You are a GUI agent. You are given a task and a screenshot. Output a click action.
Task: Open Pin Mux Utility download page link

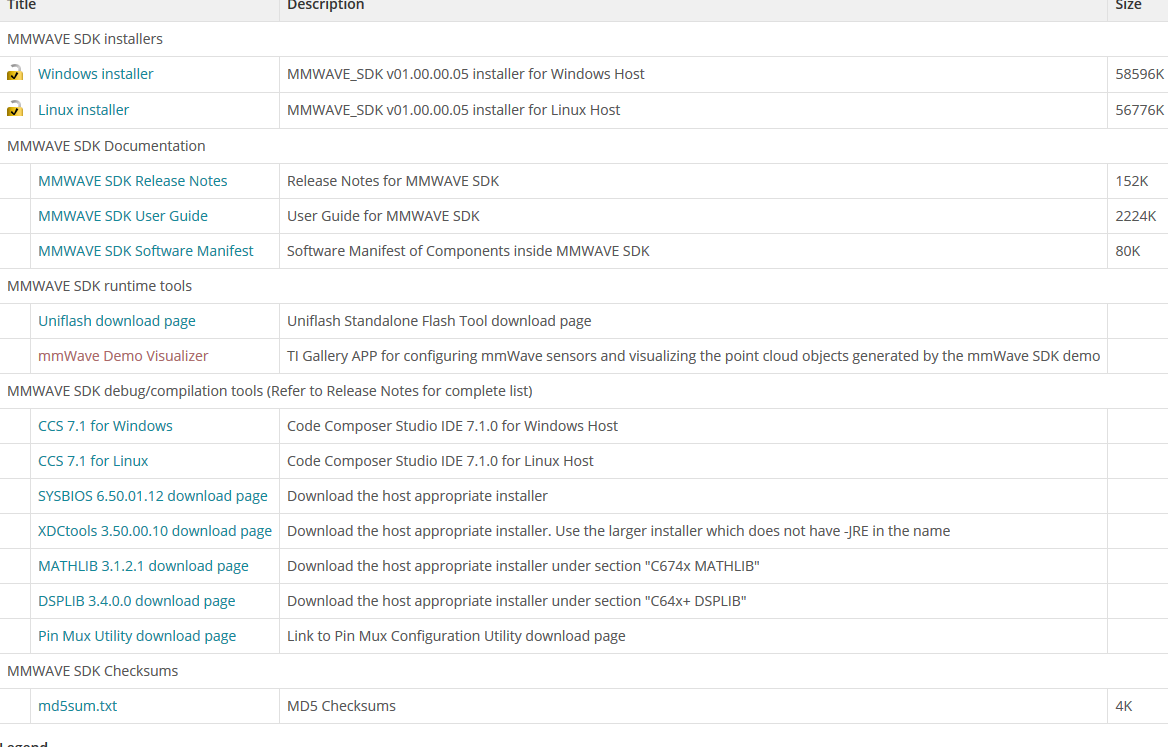(137, 636)
